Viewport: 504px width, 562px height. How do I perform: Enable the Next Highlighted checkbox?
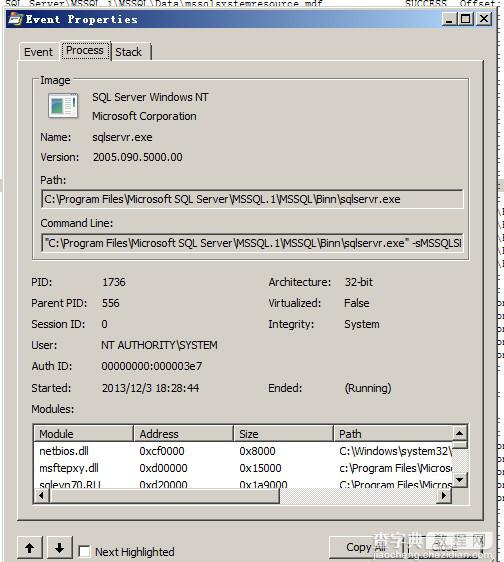point(84,551)
